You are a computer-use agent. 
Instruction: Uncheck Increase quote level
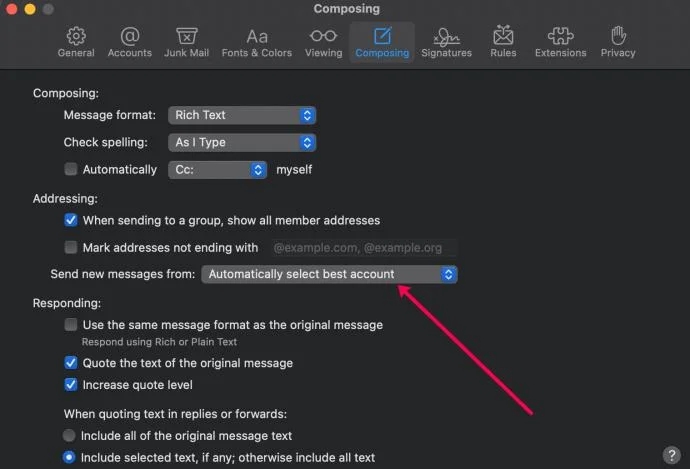click(x=70, y=385)
